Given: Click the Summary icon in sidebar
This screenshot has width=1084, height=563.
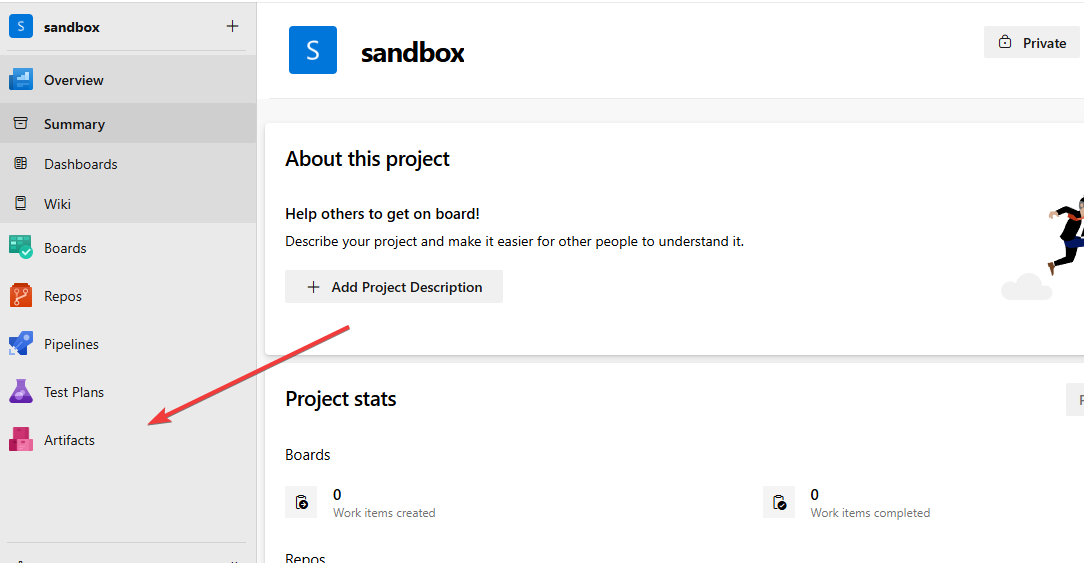Looking at the screenshot, I should 21,123.
